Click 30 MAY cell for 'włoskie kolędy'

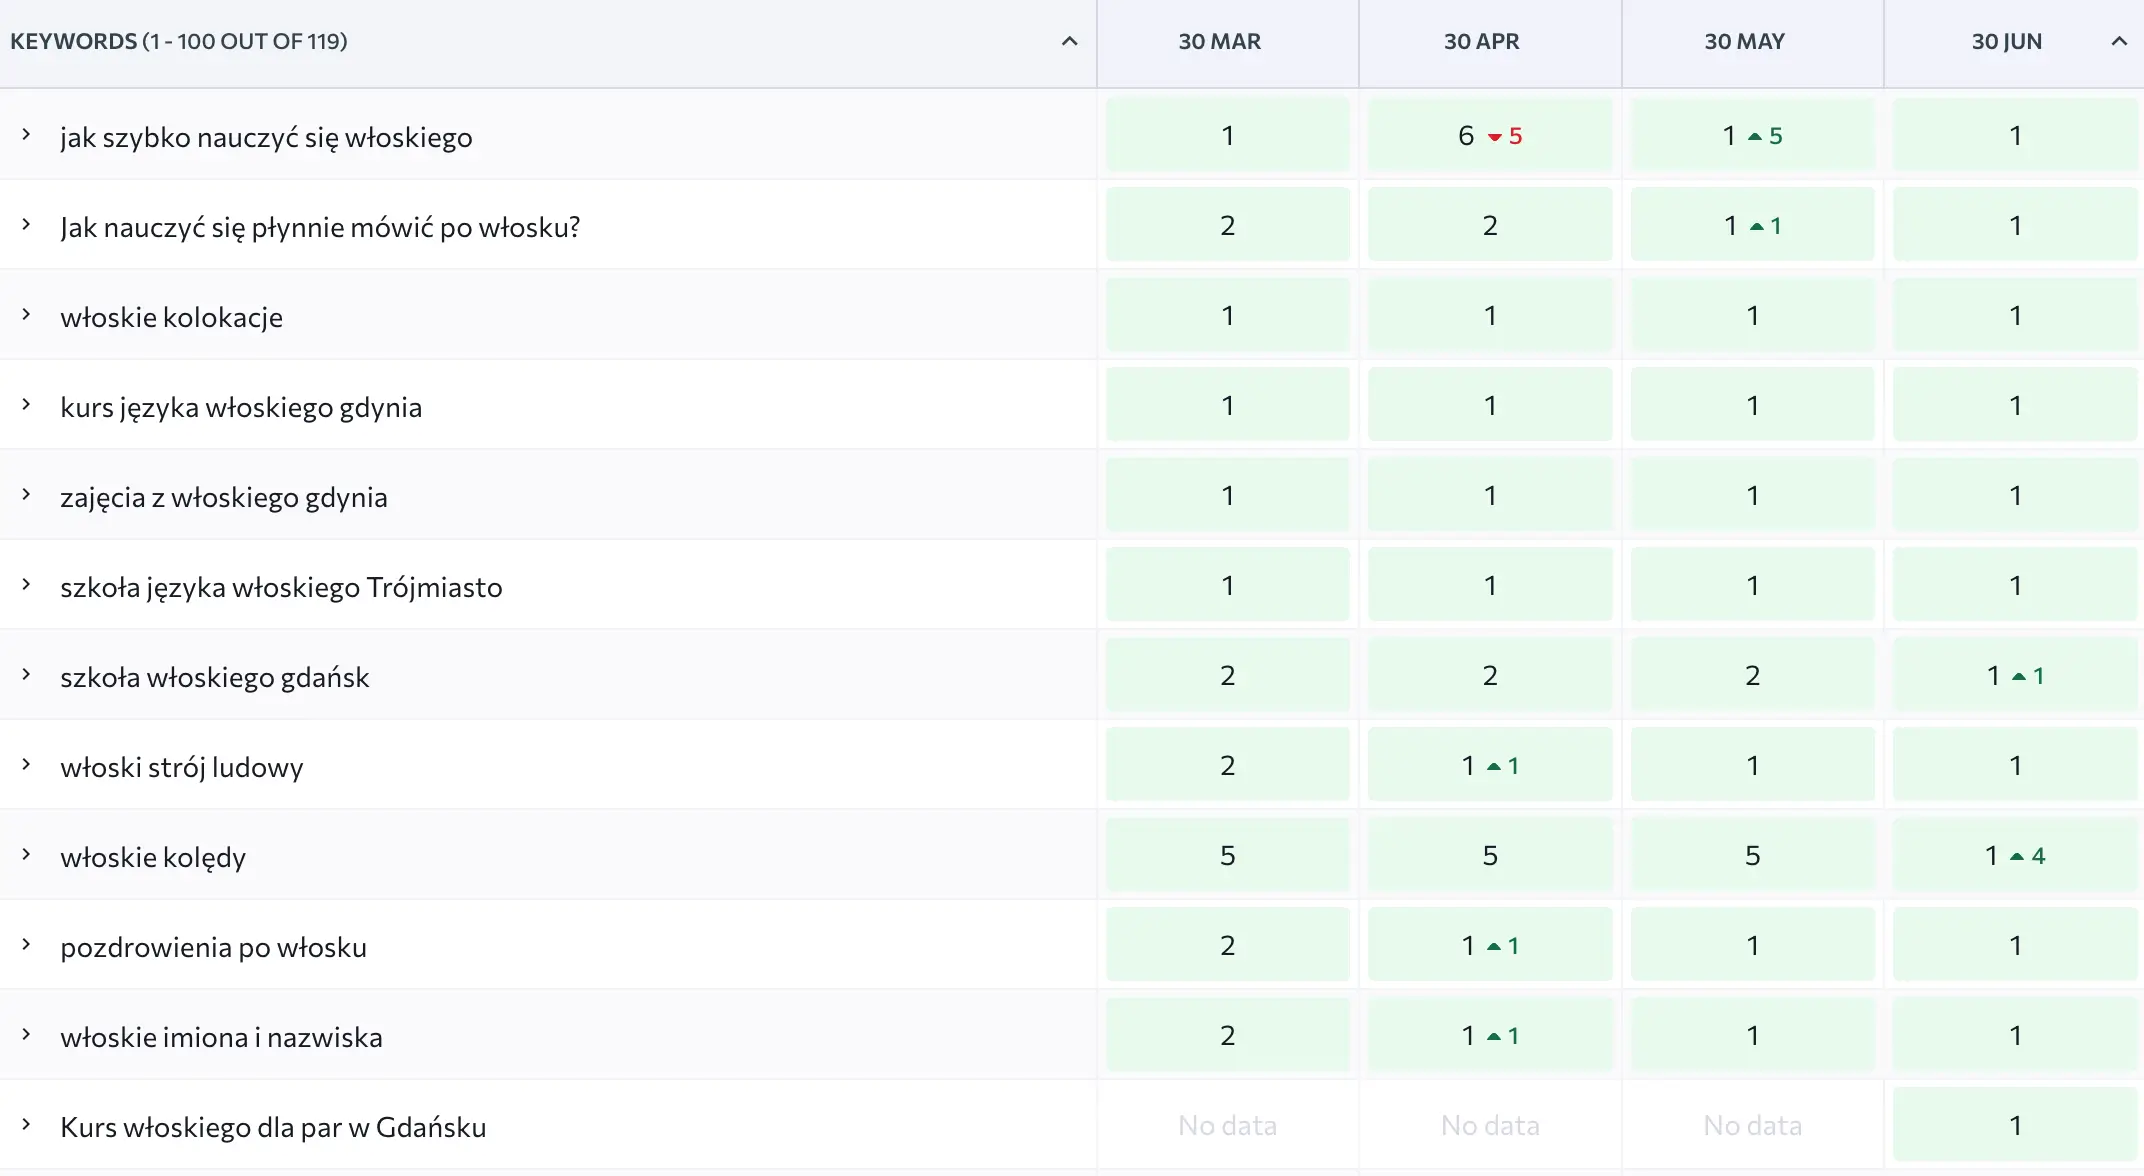(x=1752, y=855)
